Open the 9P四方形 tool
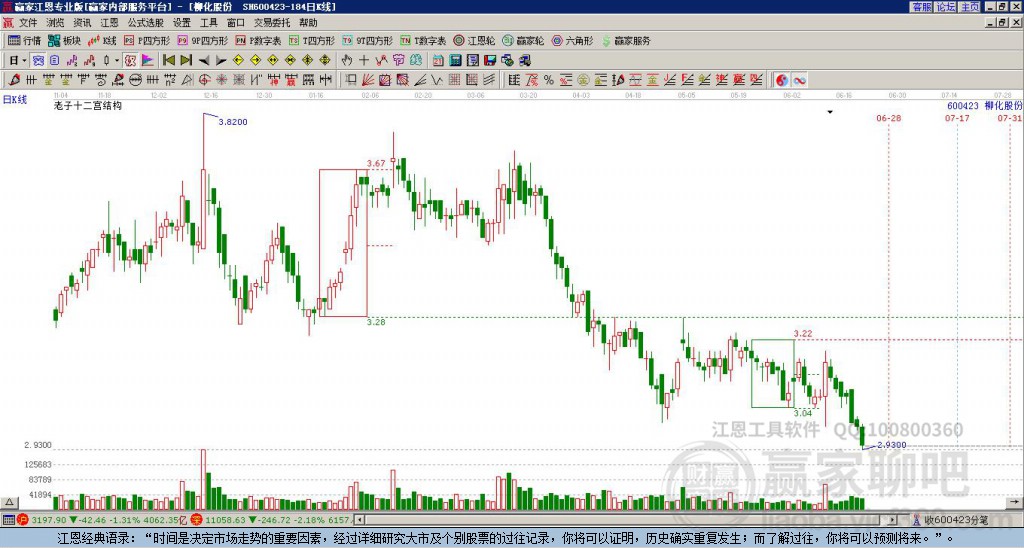The height and width of the screenshot is (548, 1024). pos(202,40)
